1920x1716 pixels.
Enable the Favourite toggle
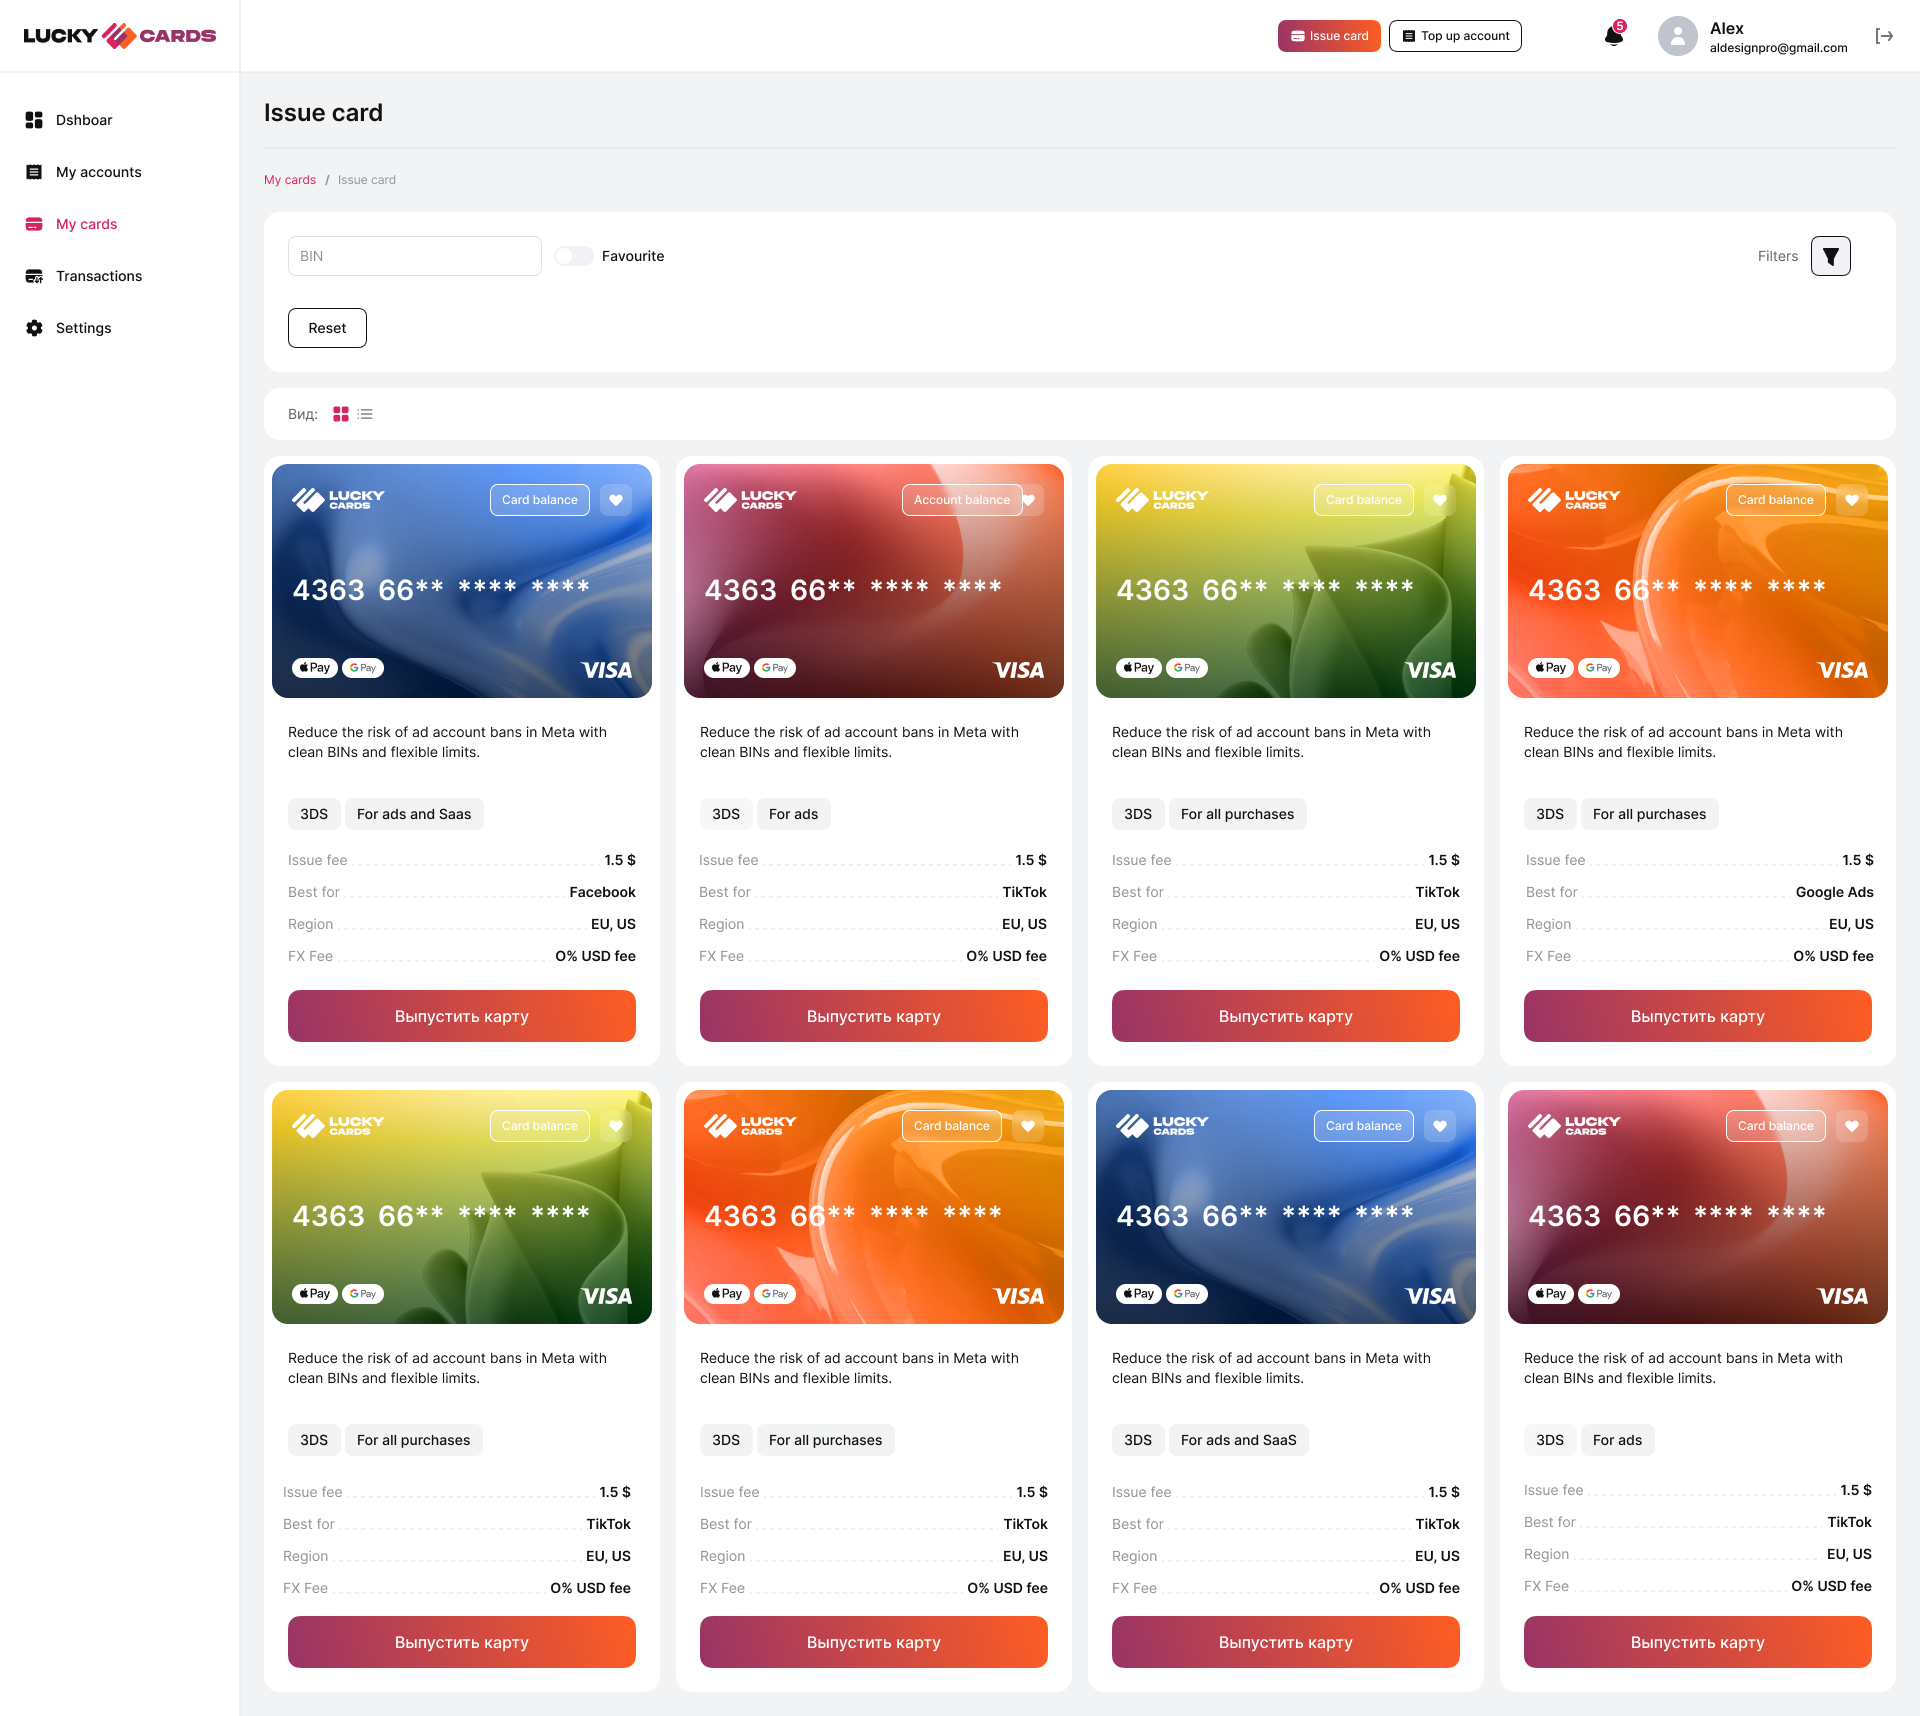(x=573, y=256)
